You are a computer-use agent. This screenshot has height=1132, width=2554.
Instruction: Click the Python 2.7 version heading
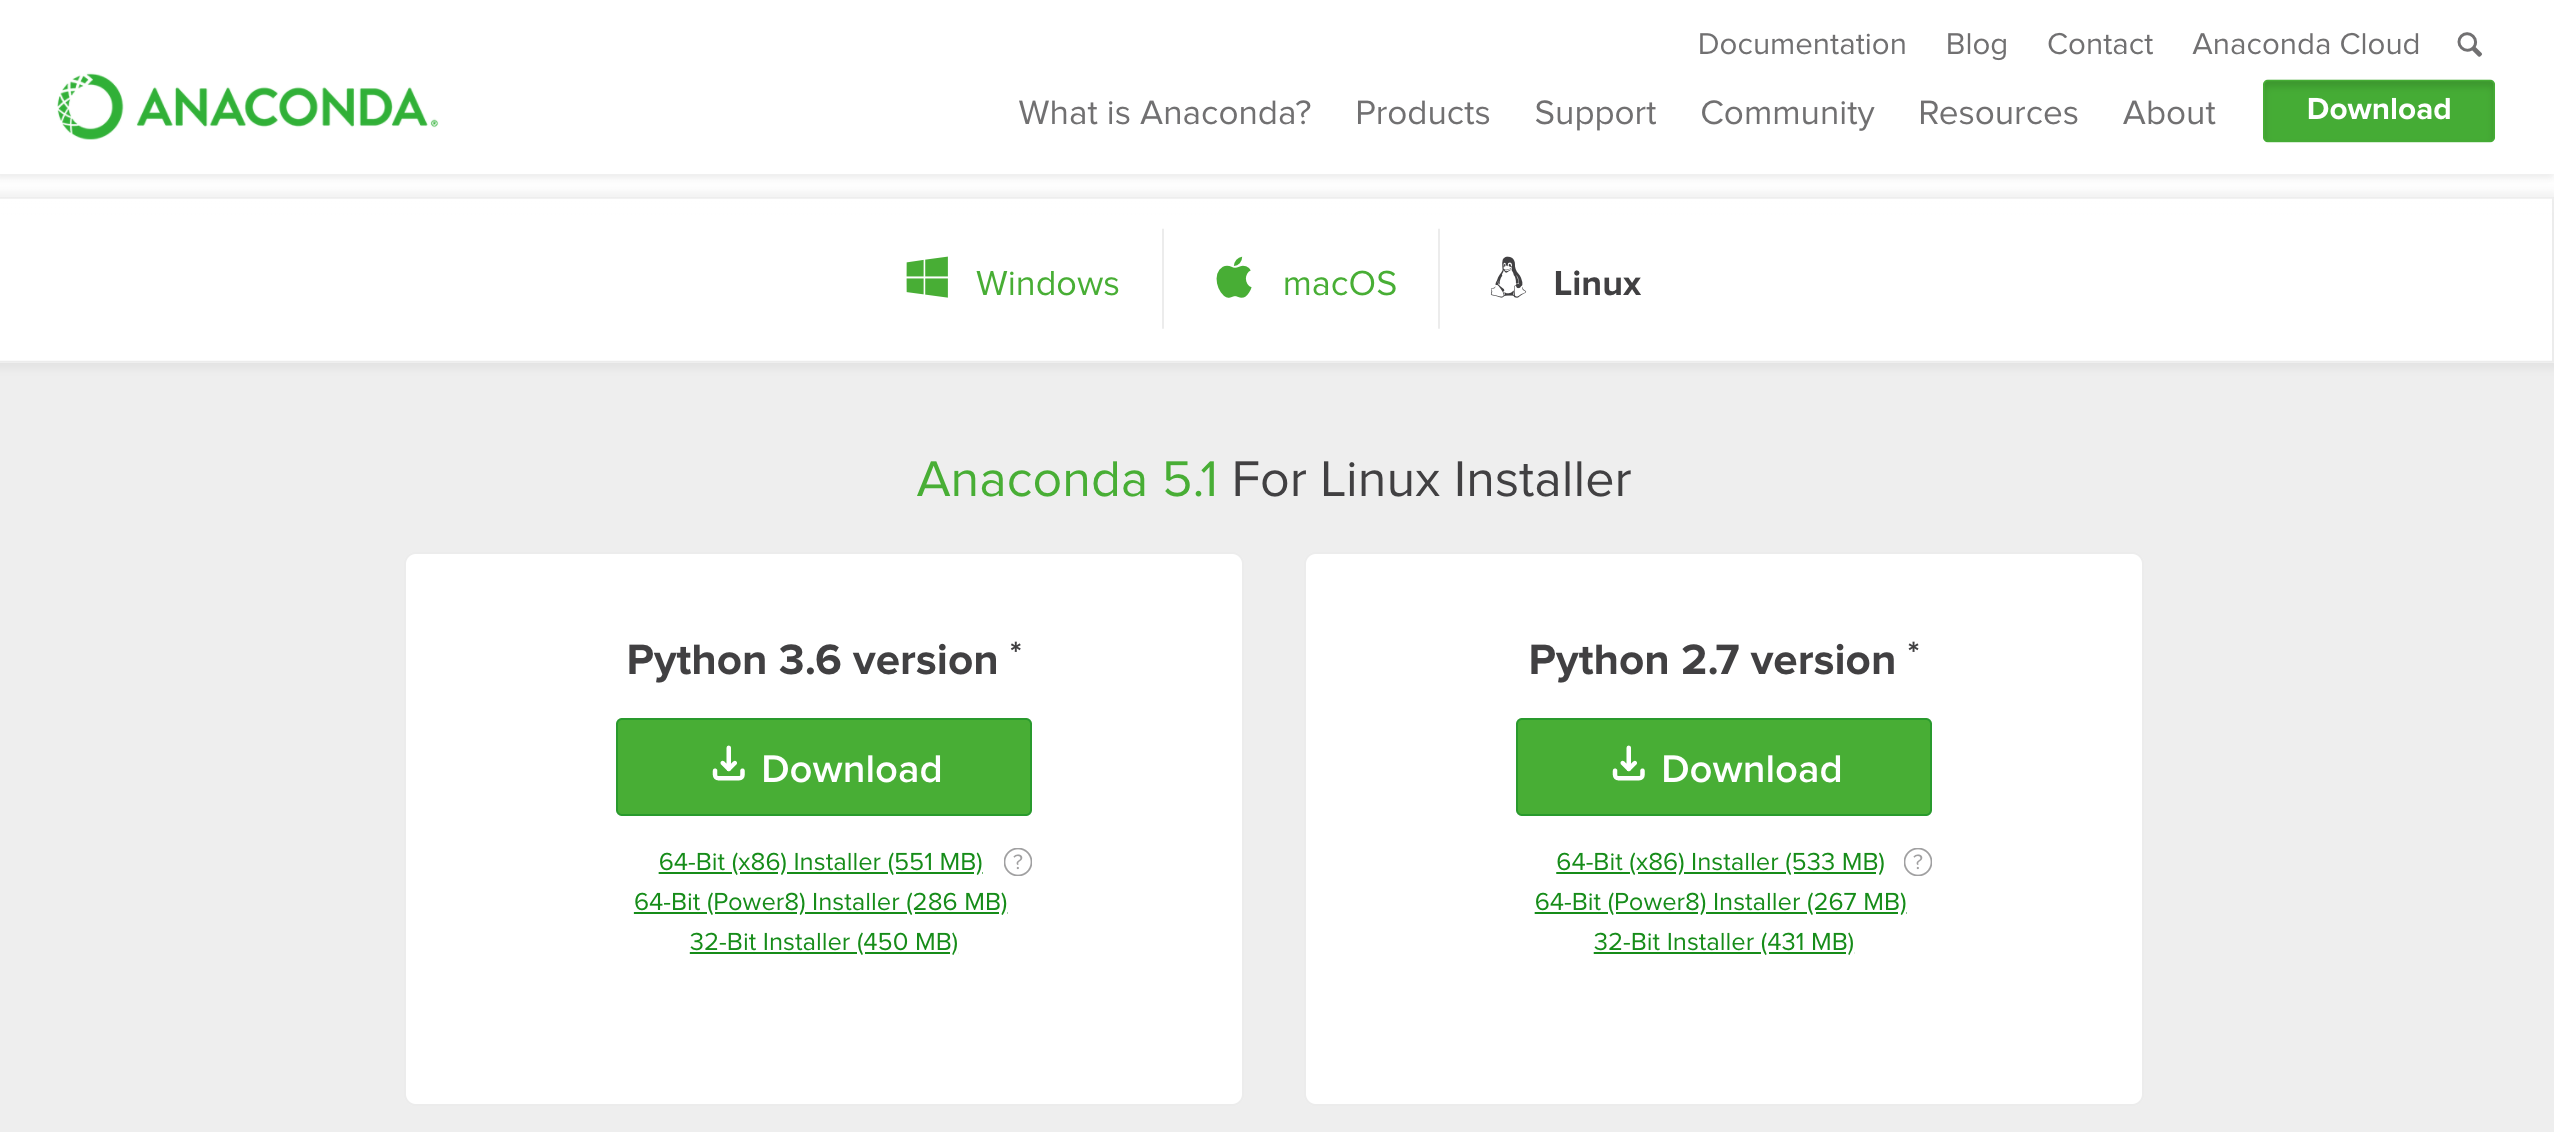click(x=1724, y=660)
